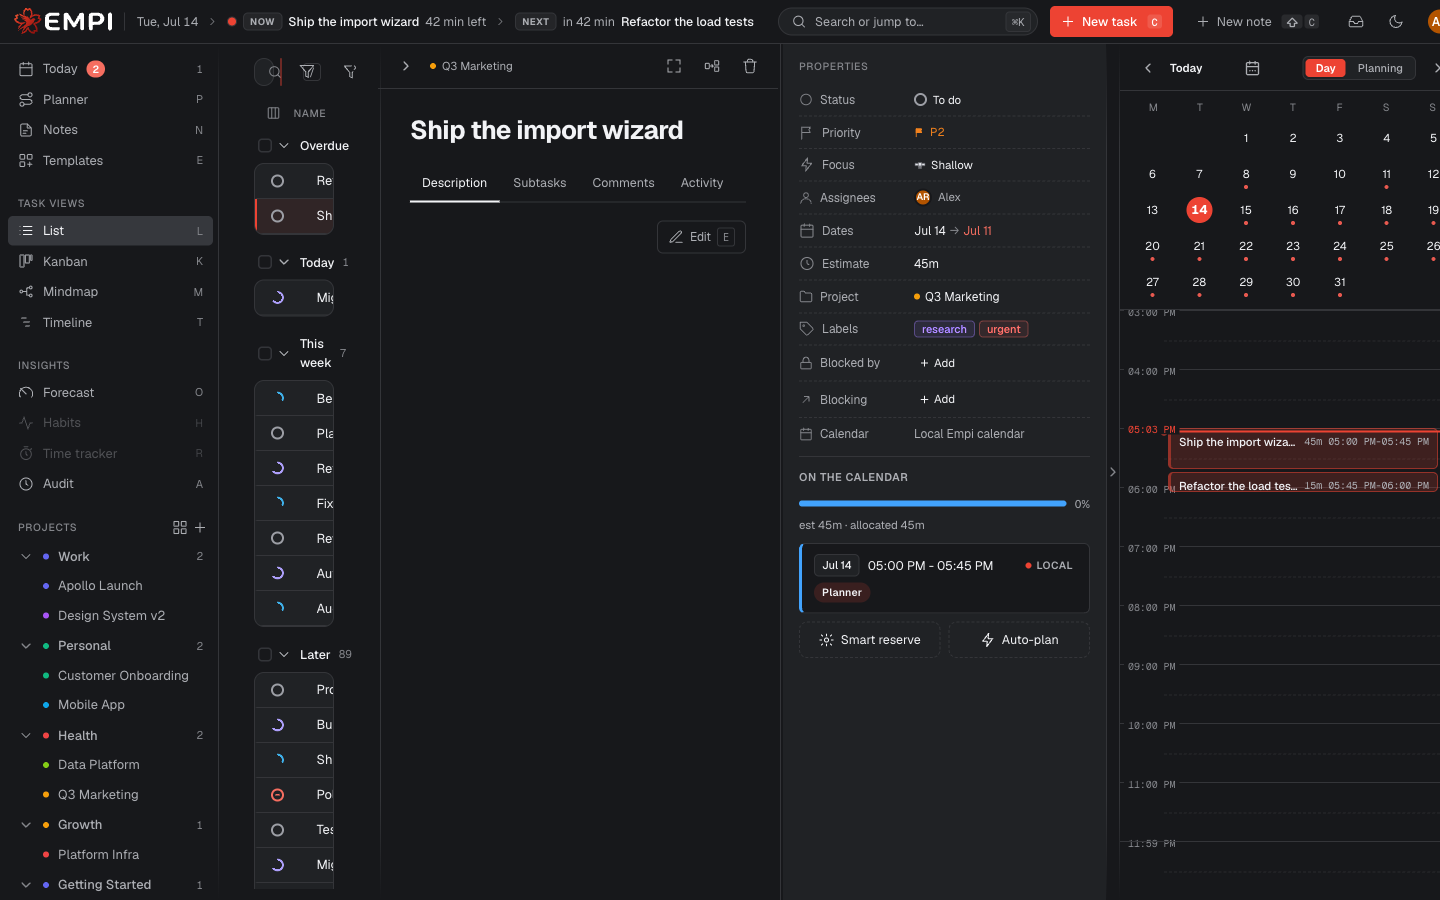The width and height of the screenshot is (1440, 900).
Task: Click the Edit description button
Action: click(x=701, y=237)
